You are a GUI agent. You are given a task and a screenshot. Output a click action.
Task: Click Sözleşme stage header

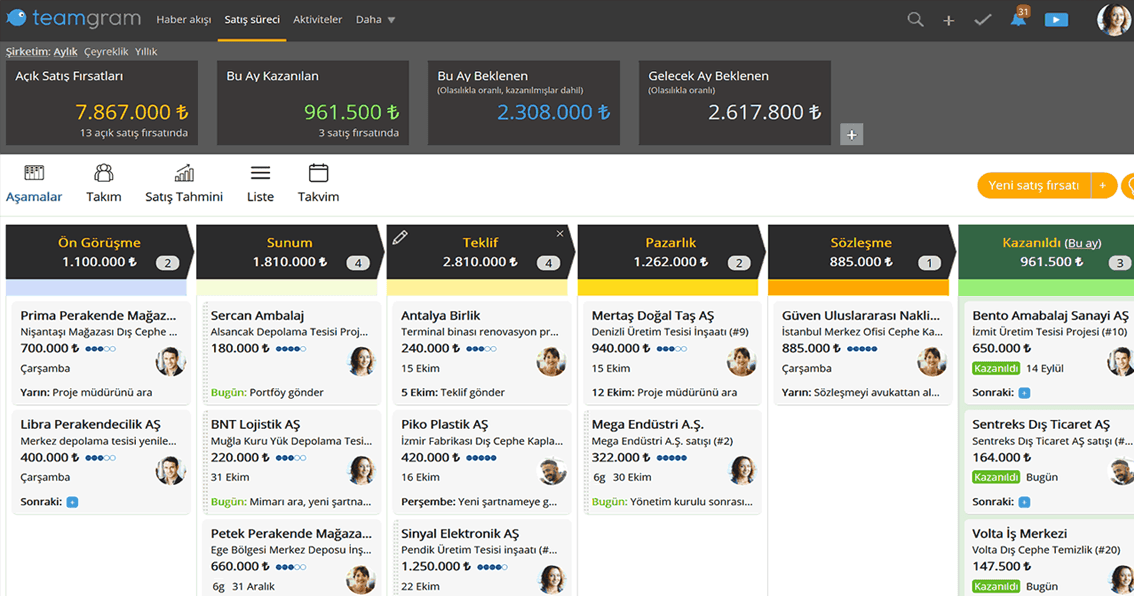click(861, 252)
